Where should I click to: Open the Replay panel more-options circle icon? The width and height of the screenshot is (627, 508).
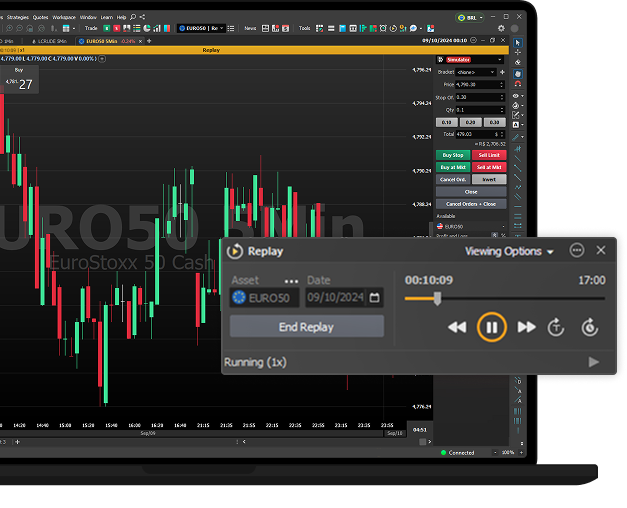tap(577, 250)
